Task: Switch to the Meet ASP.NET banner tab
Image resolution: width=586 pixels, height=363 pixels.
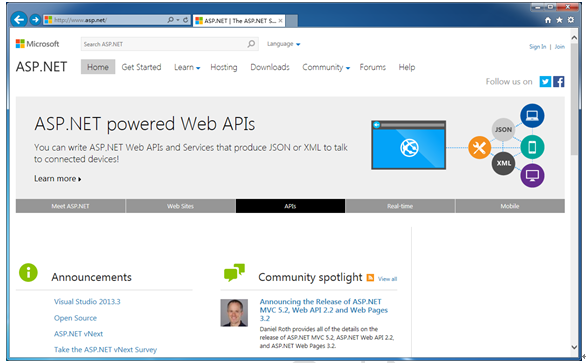Action: (70, 206)
